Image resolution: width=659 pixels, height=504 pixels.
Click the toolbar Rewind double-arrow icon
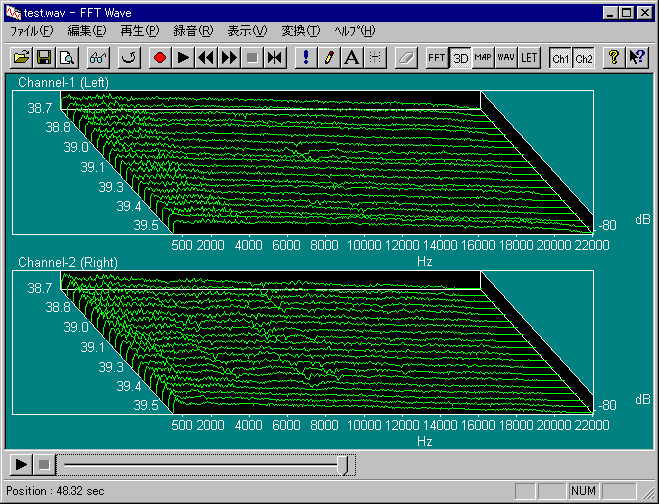tap(206, 58)
